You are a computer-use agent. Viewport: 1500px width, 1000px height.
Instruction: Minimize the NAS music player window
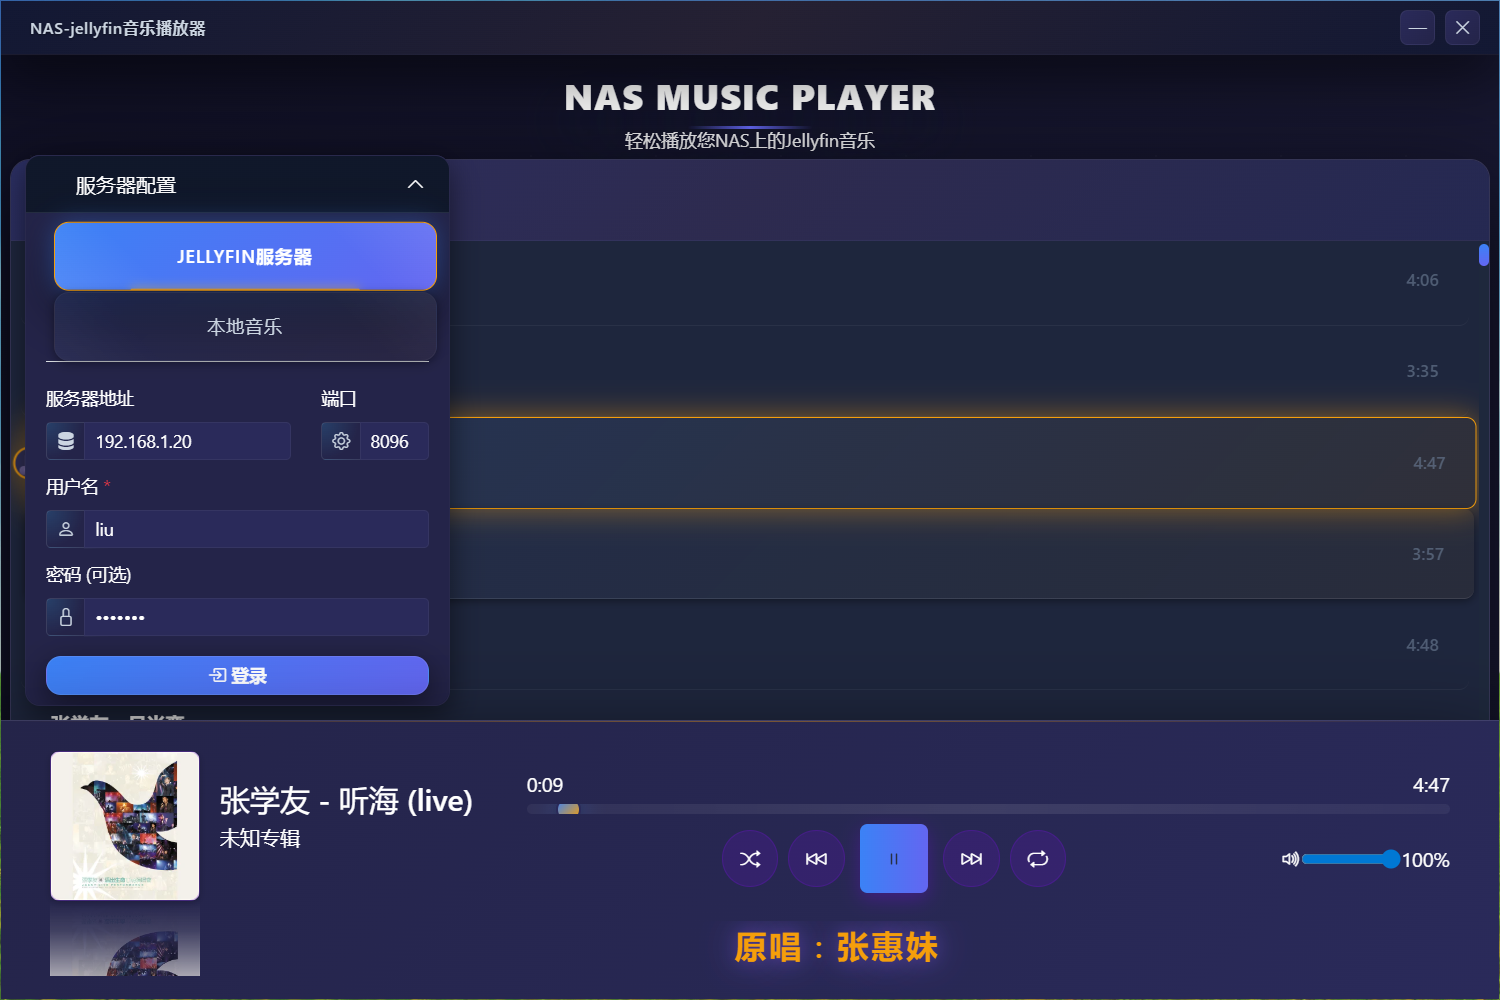pos(1417,28)
